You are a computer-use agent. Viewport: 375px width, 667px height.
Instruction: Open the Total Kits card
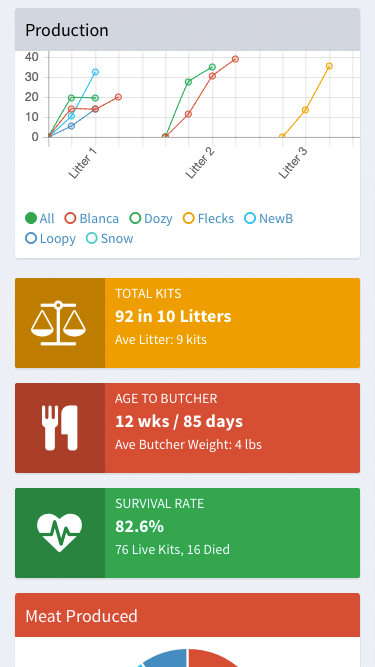188,323
